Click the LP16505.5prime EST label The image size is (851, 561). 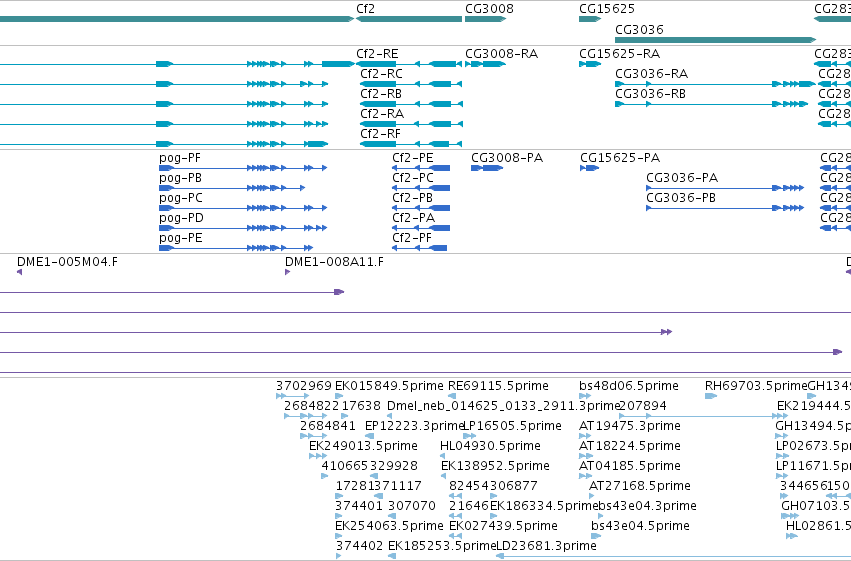512,426
